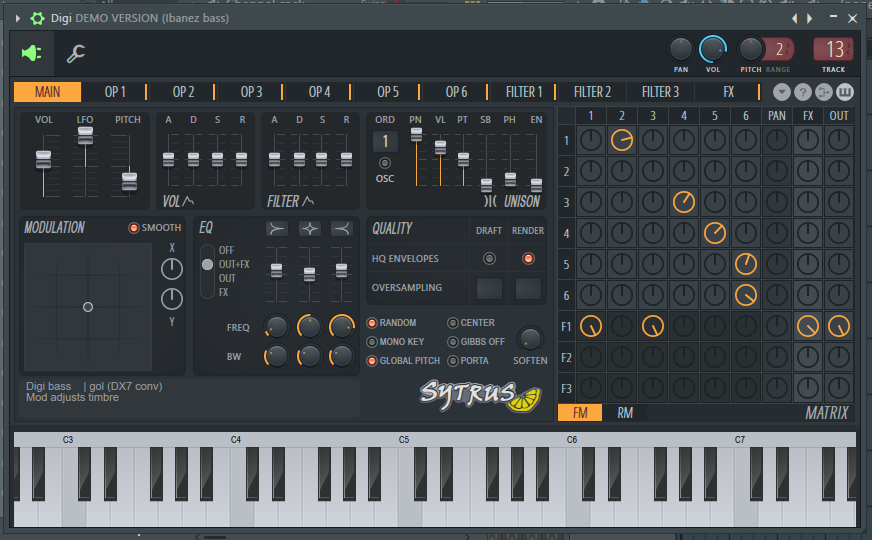
Task: Select the previous preset arrow
Action: pyautogui.click(x=795, y=18)
